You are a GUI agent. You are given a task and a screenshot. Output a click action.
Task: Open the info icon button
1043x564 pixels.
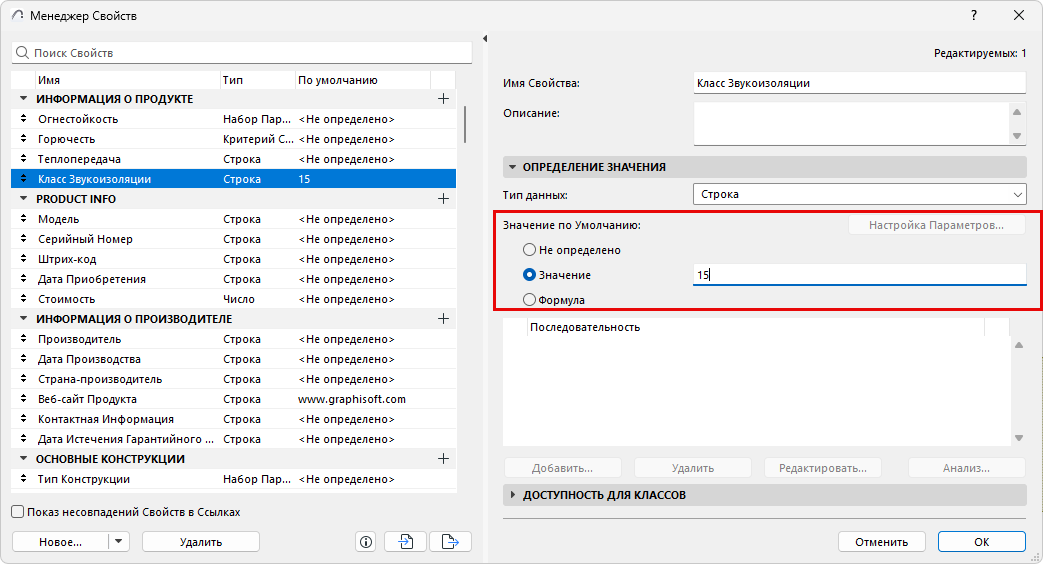366,542
